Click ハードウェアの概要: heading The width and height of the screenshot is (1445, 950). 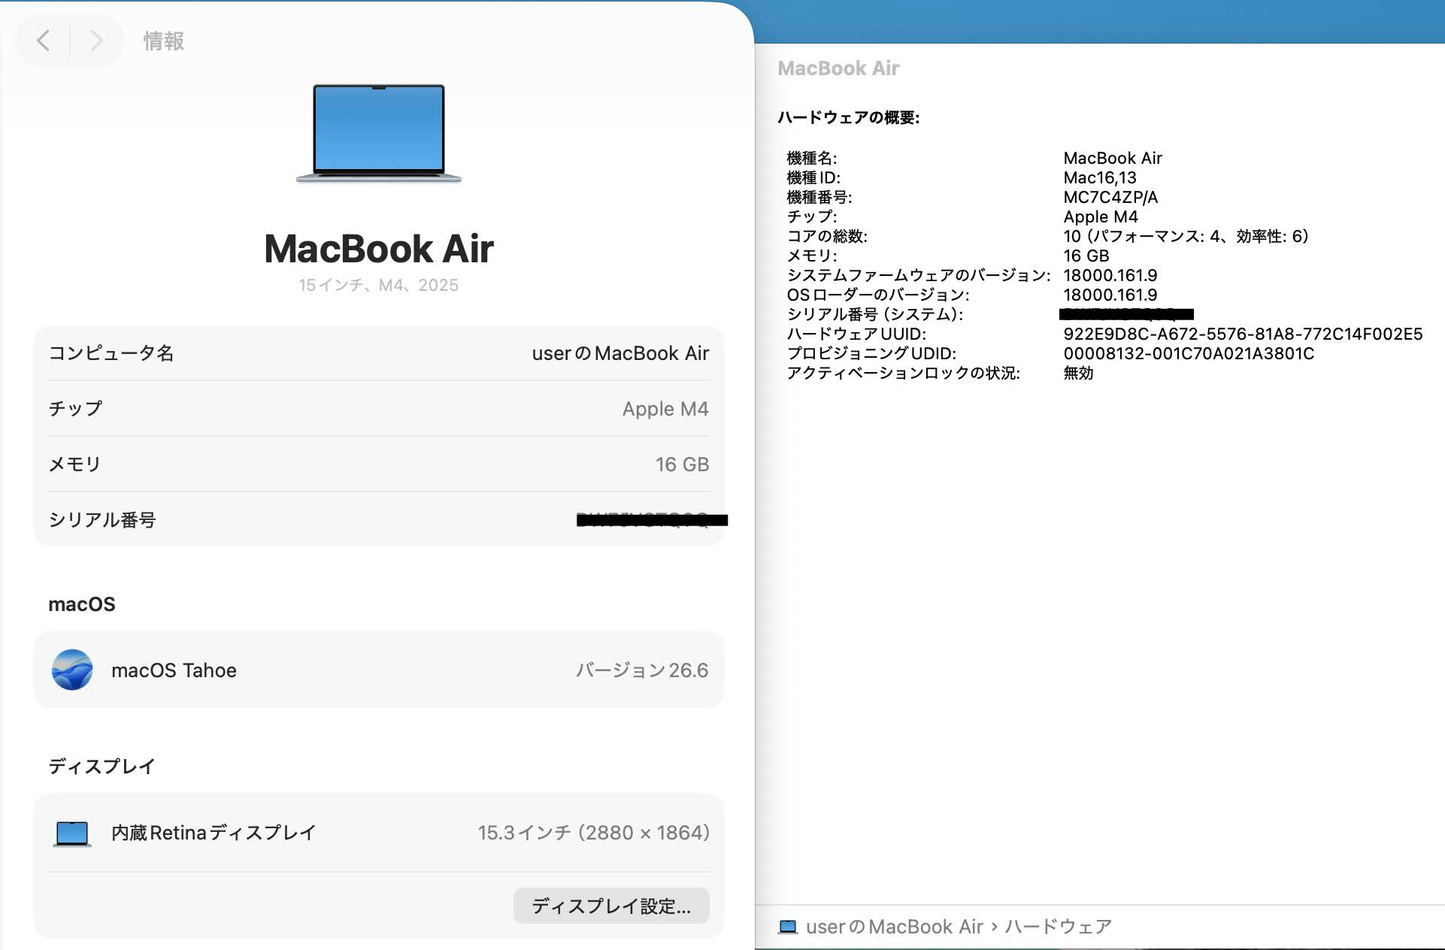[x=849, y=118]
